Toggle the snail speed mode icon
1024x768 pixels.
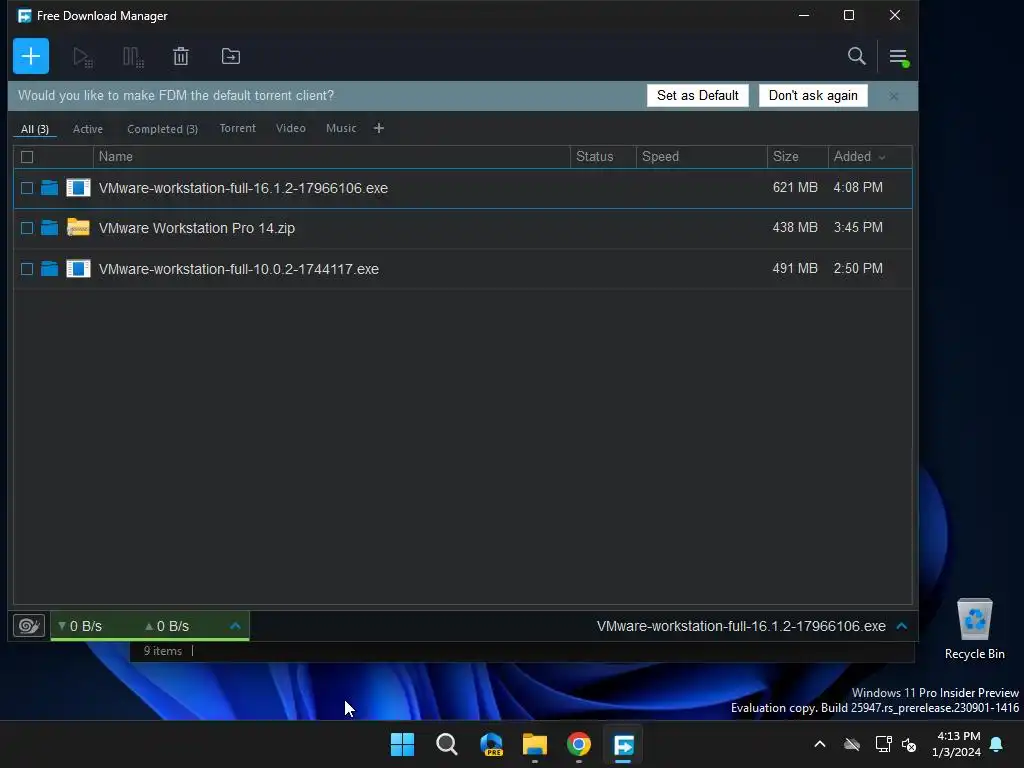tap(29, 626)
